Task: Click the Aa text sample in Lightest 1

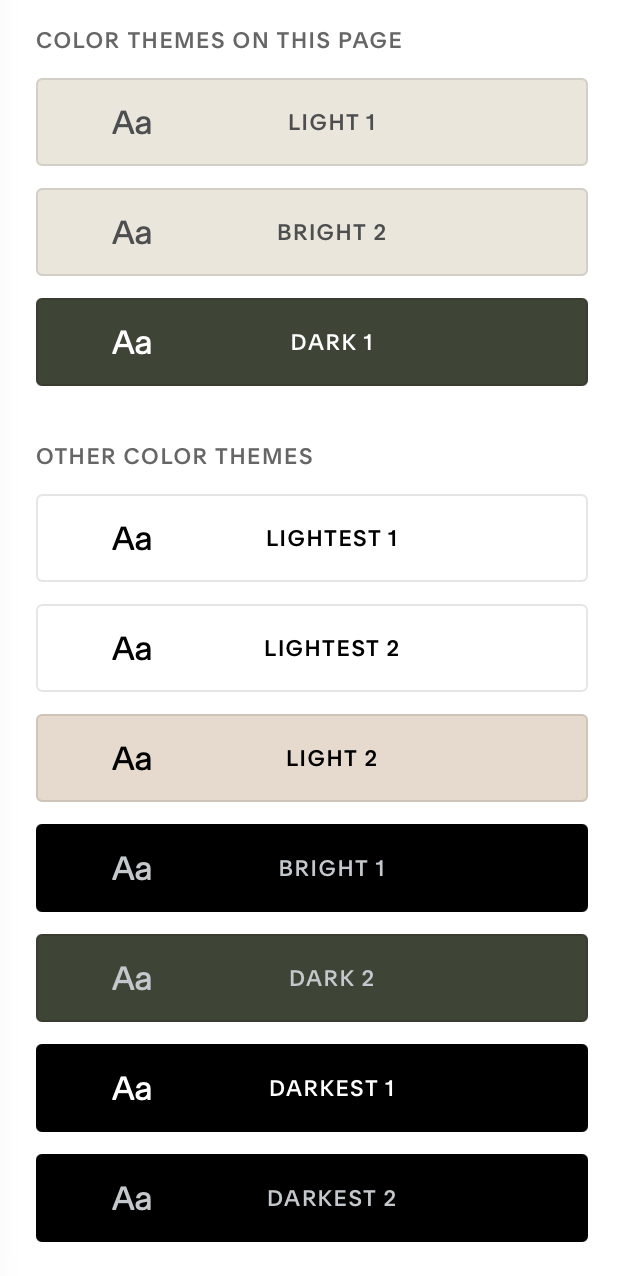Action: (x=132, y=539)
